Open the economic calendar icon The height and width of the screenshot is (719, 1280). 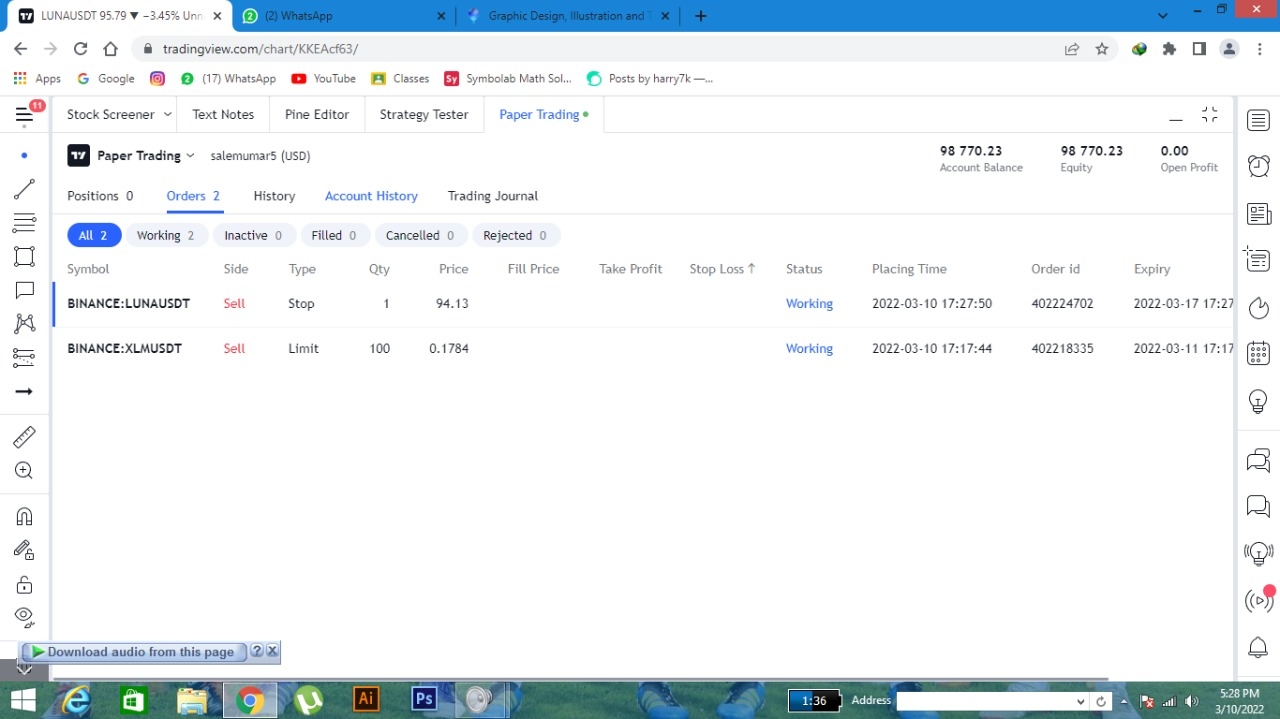pos(1258,353)
